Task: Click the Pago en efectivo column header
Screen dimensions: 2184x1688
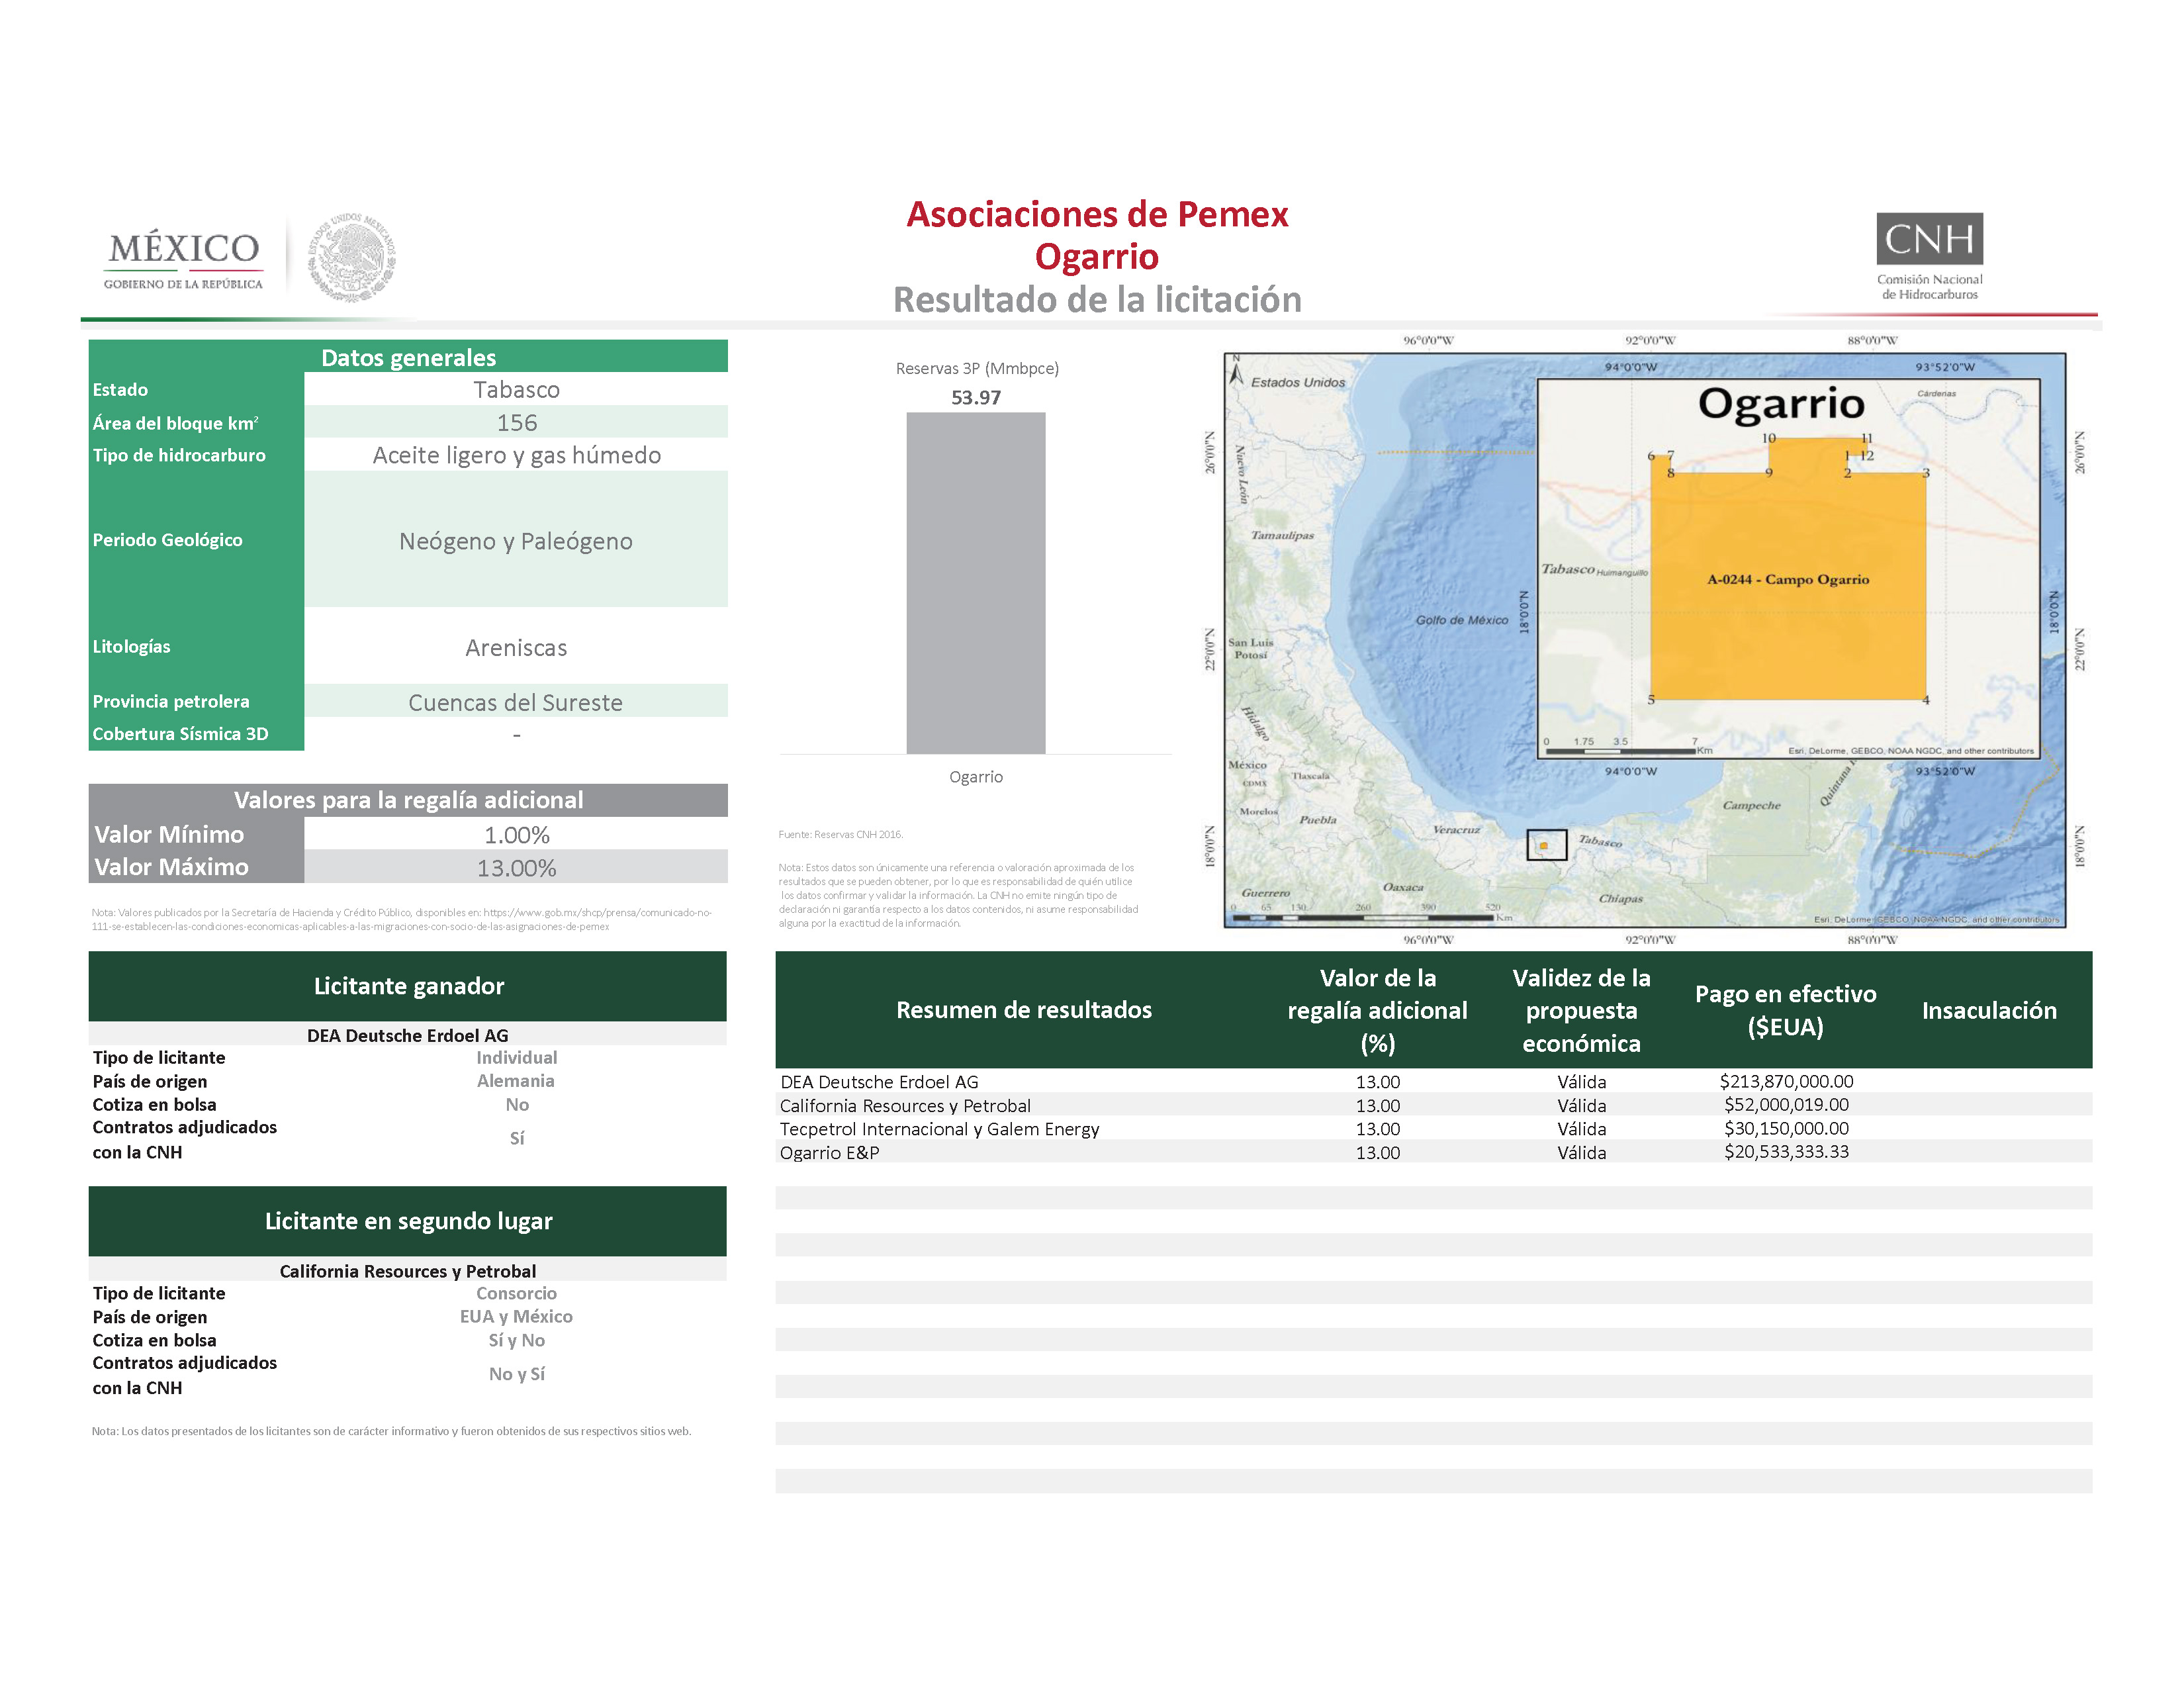Action: (x=1785, y=1010)
